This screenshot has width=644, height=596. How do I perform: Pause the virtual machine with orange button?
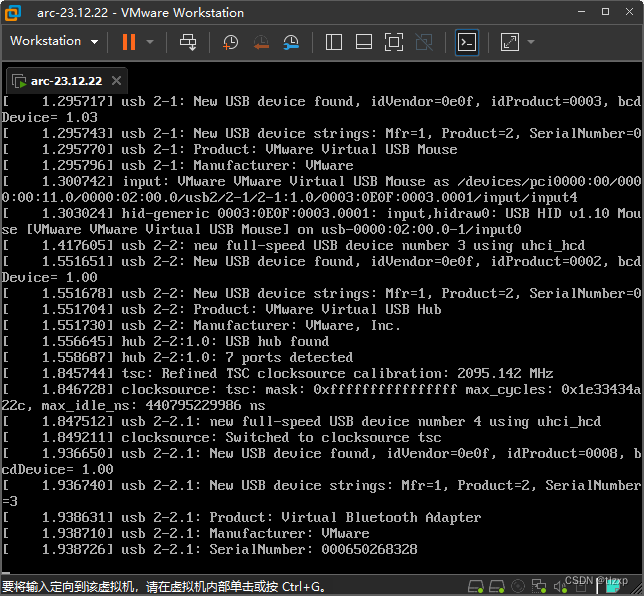pyautogui.click(x=129, y=42)
